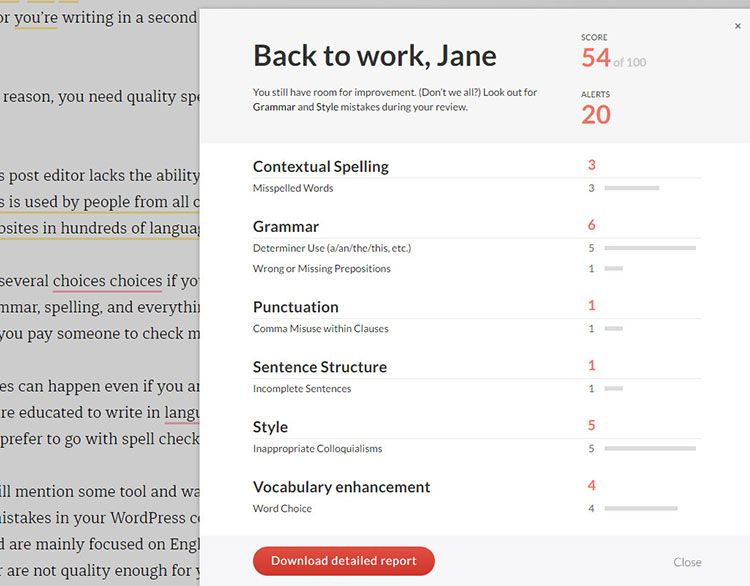Open the Contextual Spelling category heading

click(320, 167)
